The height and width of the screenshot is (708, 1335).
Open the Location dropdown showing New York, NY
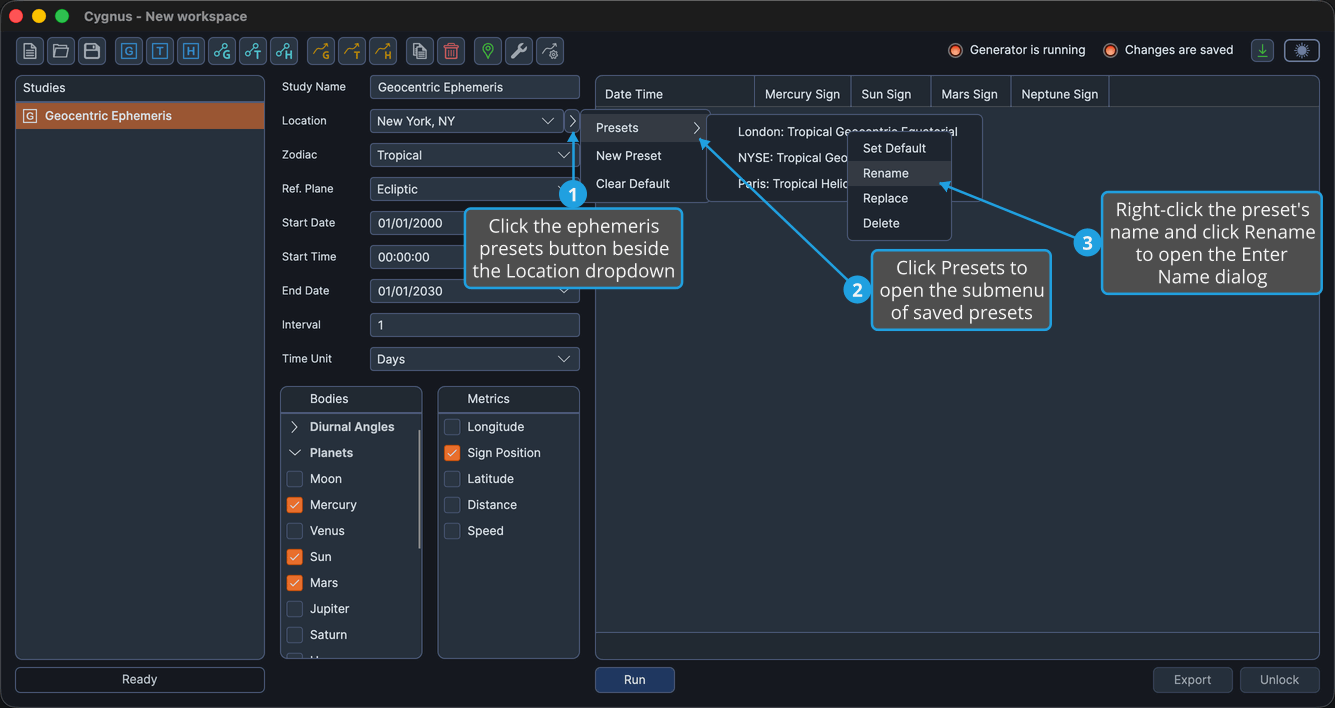click(466, 121)
